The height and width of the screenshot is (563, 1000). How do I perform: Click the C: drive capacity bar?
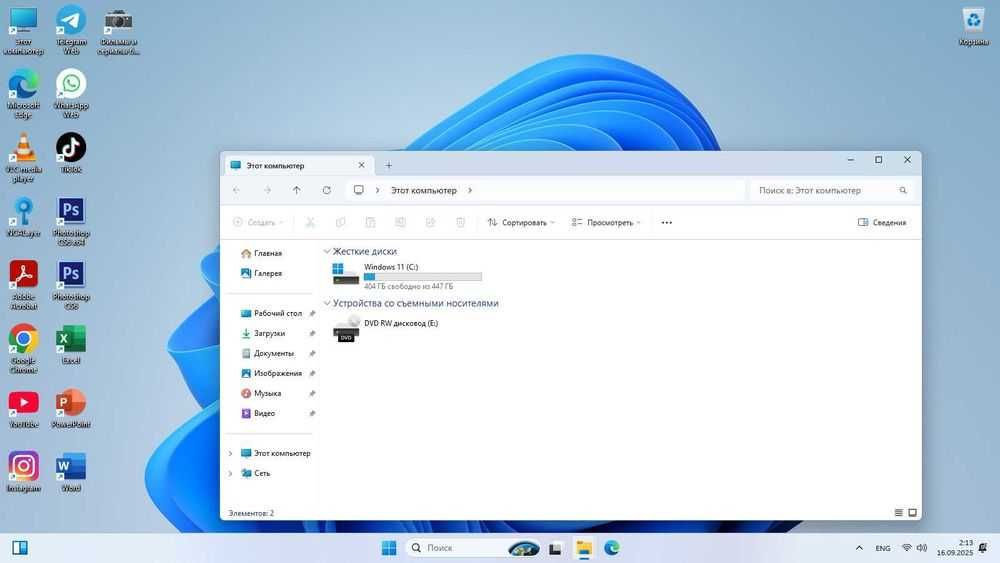pyautogui.click(x=423, y=277)
